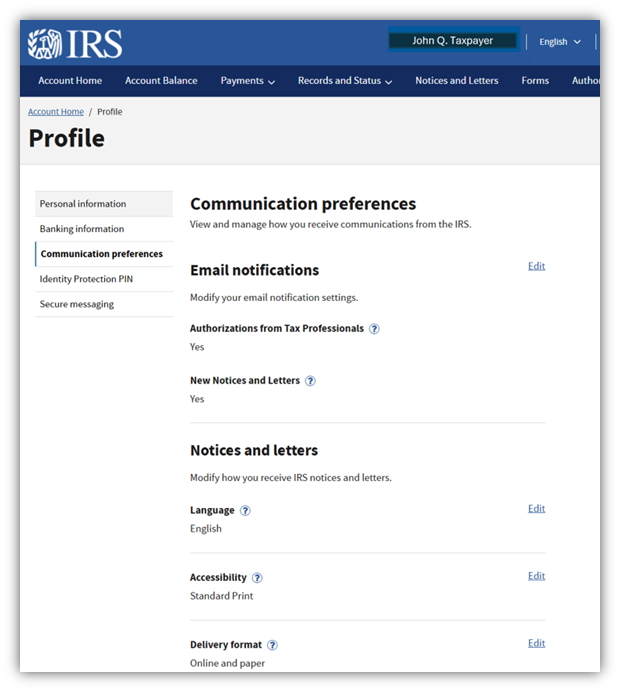This screenshot has width=620, height=692.
Task: Open help icon for New Notices and Letters
Action: (310, 381)
